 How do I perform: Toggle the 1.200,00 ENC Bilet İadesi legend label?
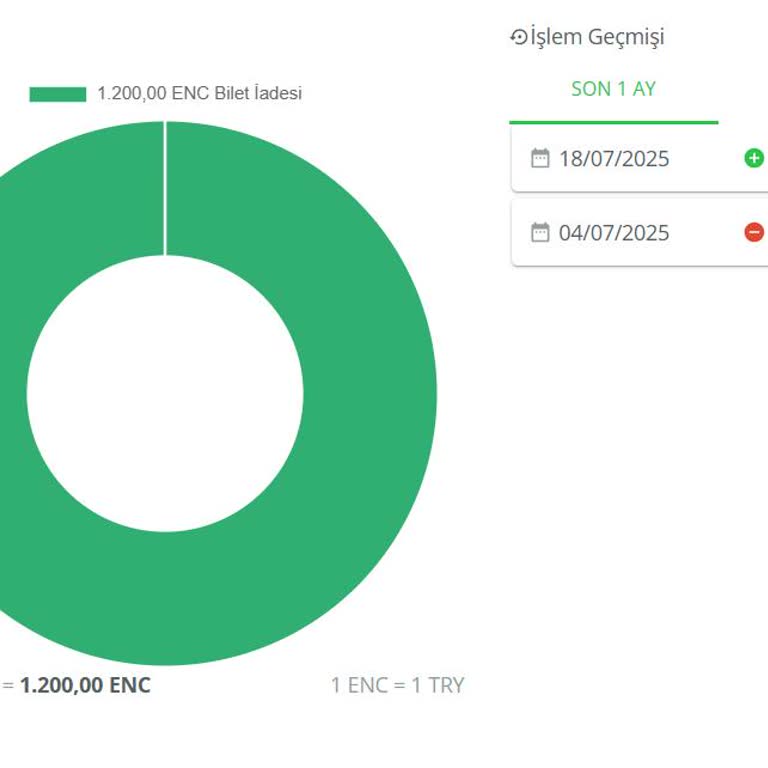coord(199,94)
